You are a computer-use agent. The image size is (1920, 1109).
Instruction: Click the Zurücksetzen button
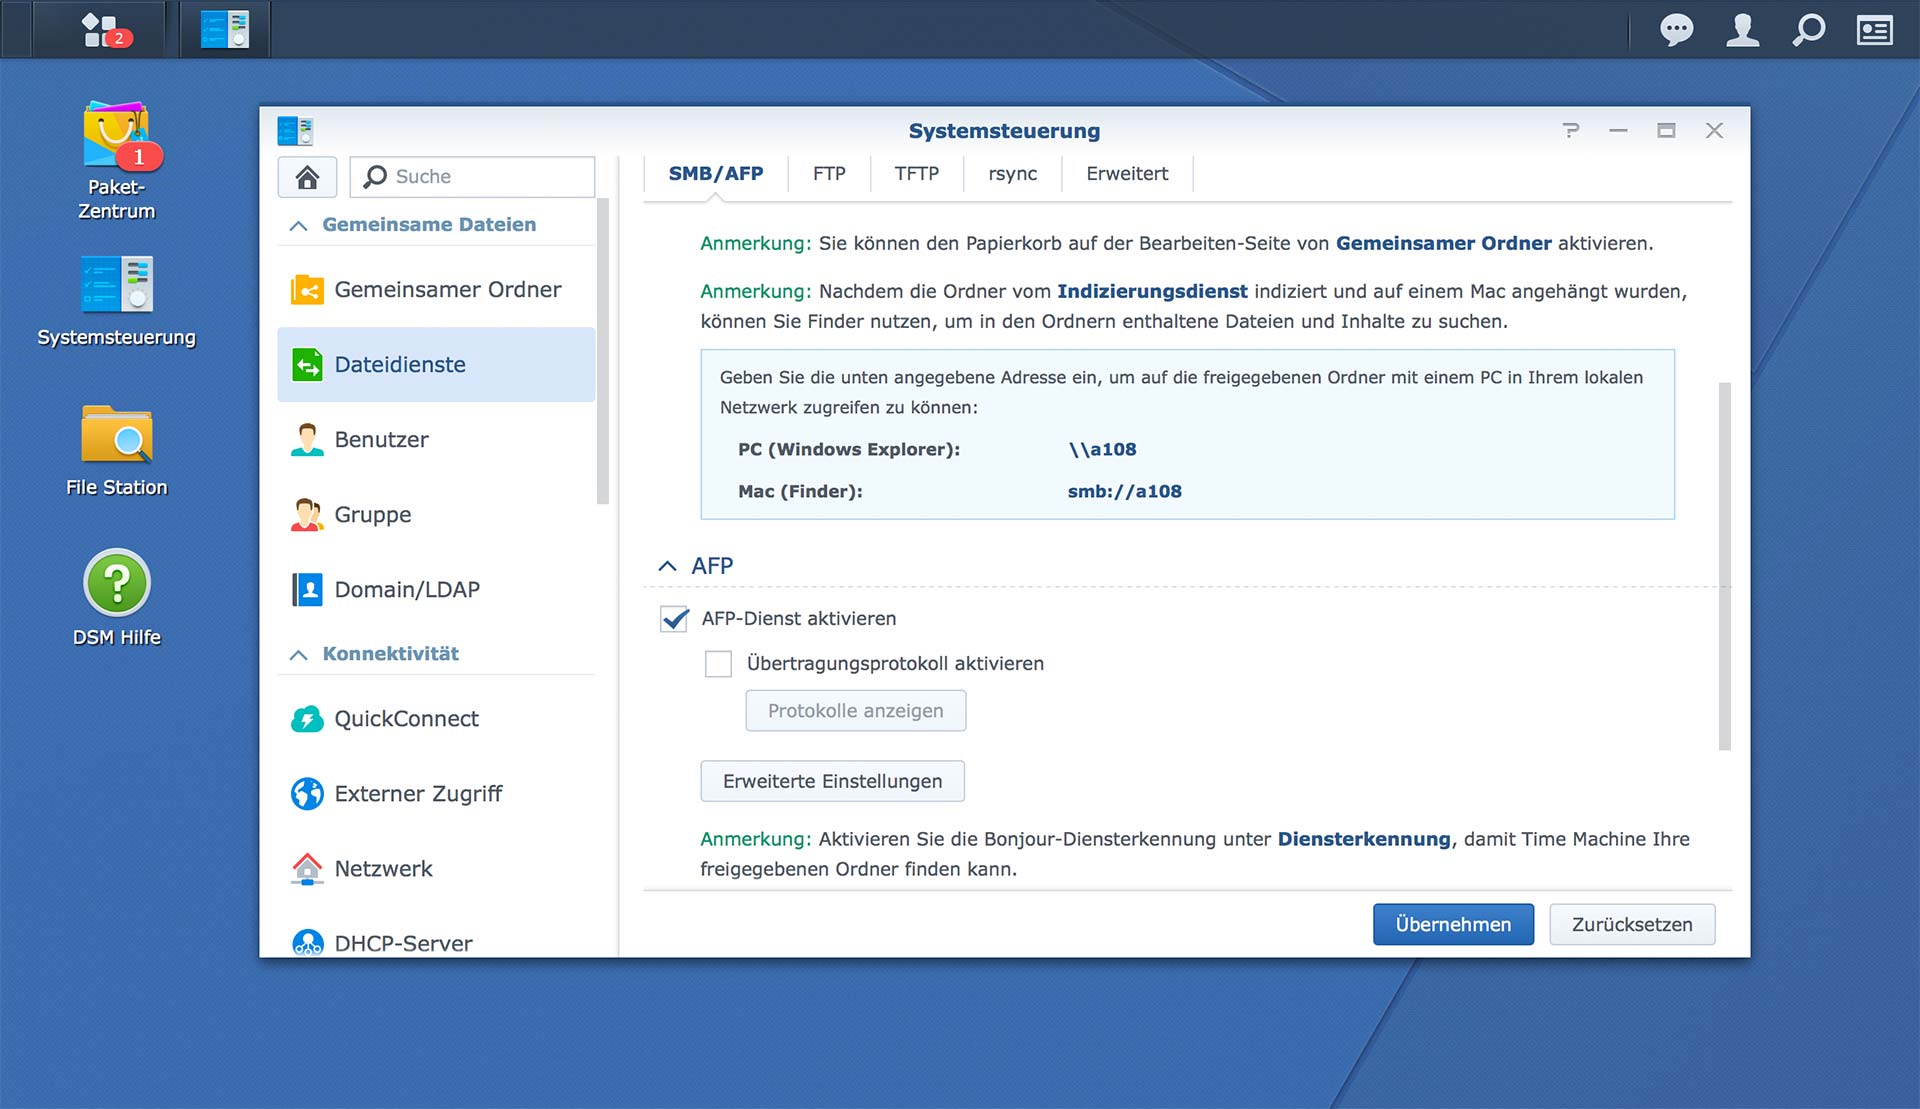(x=1632, y=925)
